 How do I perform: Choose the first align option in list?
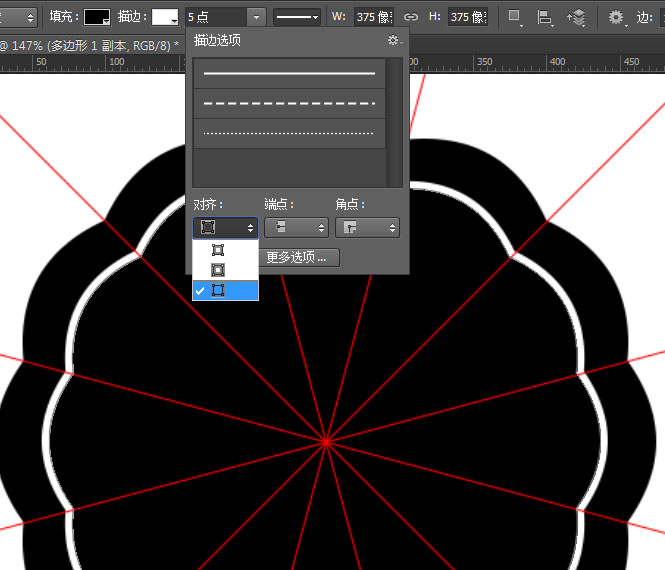click(x=219, y=250)
